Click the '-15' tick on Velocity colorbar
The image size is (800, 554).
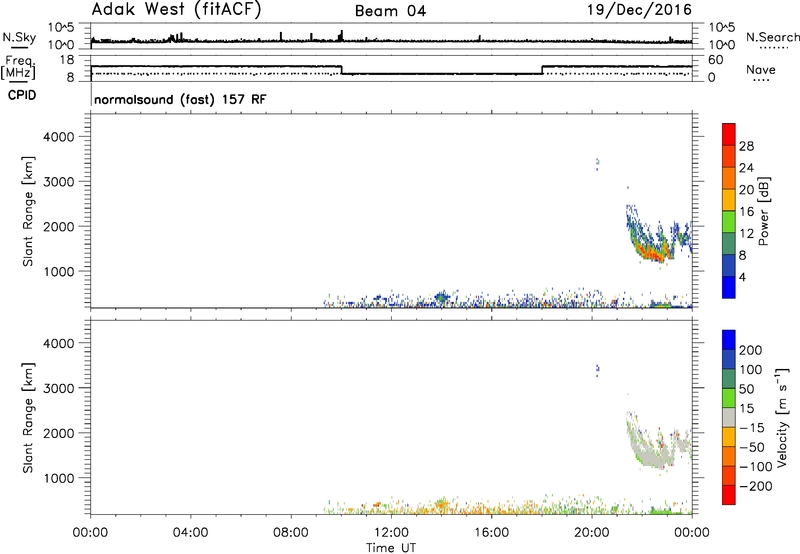pyautogui.click(x=752, y=428)
